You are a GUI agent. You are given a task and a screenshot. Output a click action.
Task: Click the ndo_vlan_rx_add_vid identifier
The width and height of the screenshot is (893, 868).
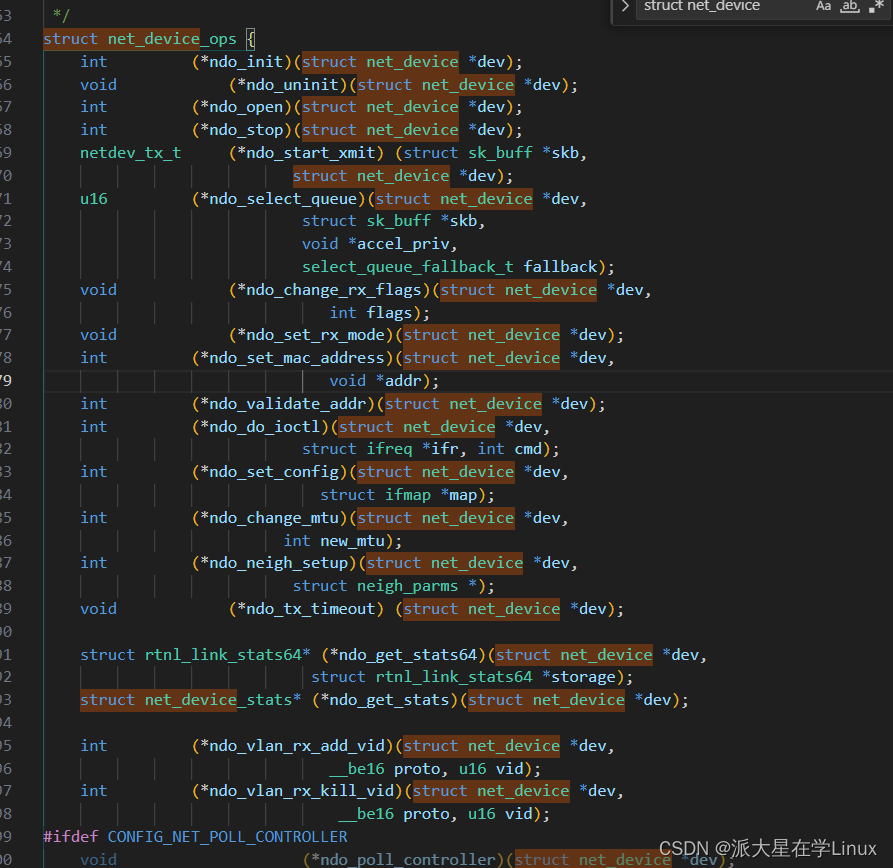[285, 745]
